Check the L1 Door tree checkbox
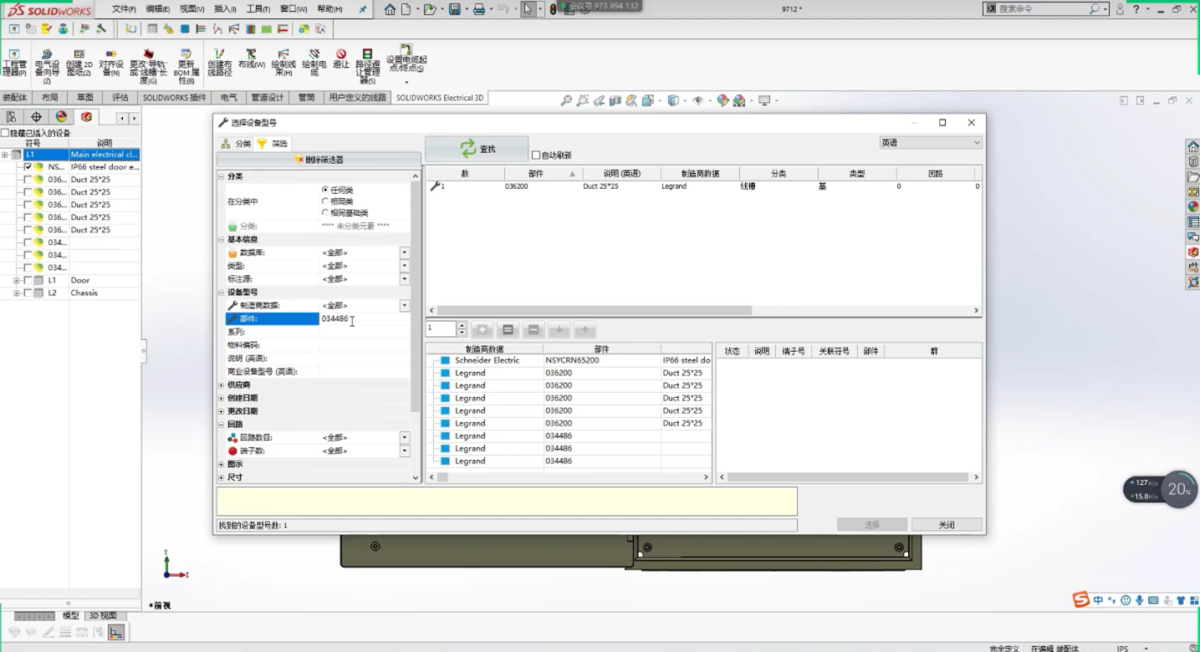Screen dimensions: 1200x652 pyautogui.click(x=28, y=281)
